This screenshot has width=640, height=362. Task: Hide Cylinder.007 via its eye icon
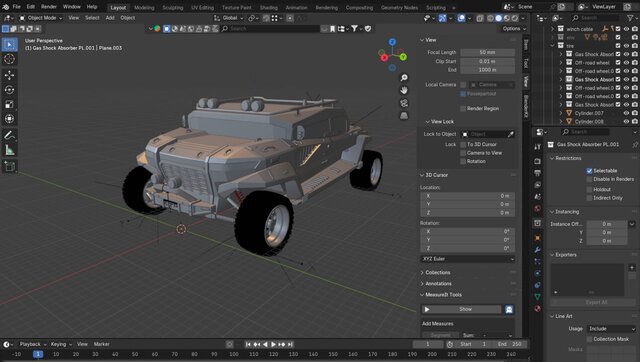point(626,113)
